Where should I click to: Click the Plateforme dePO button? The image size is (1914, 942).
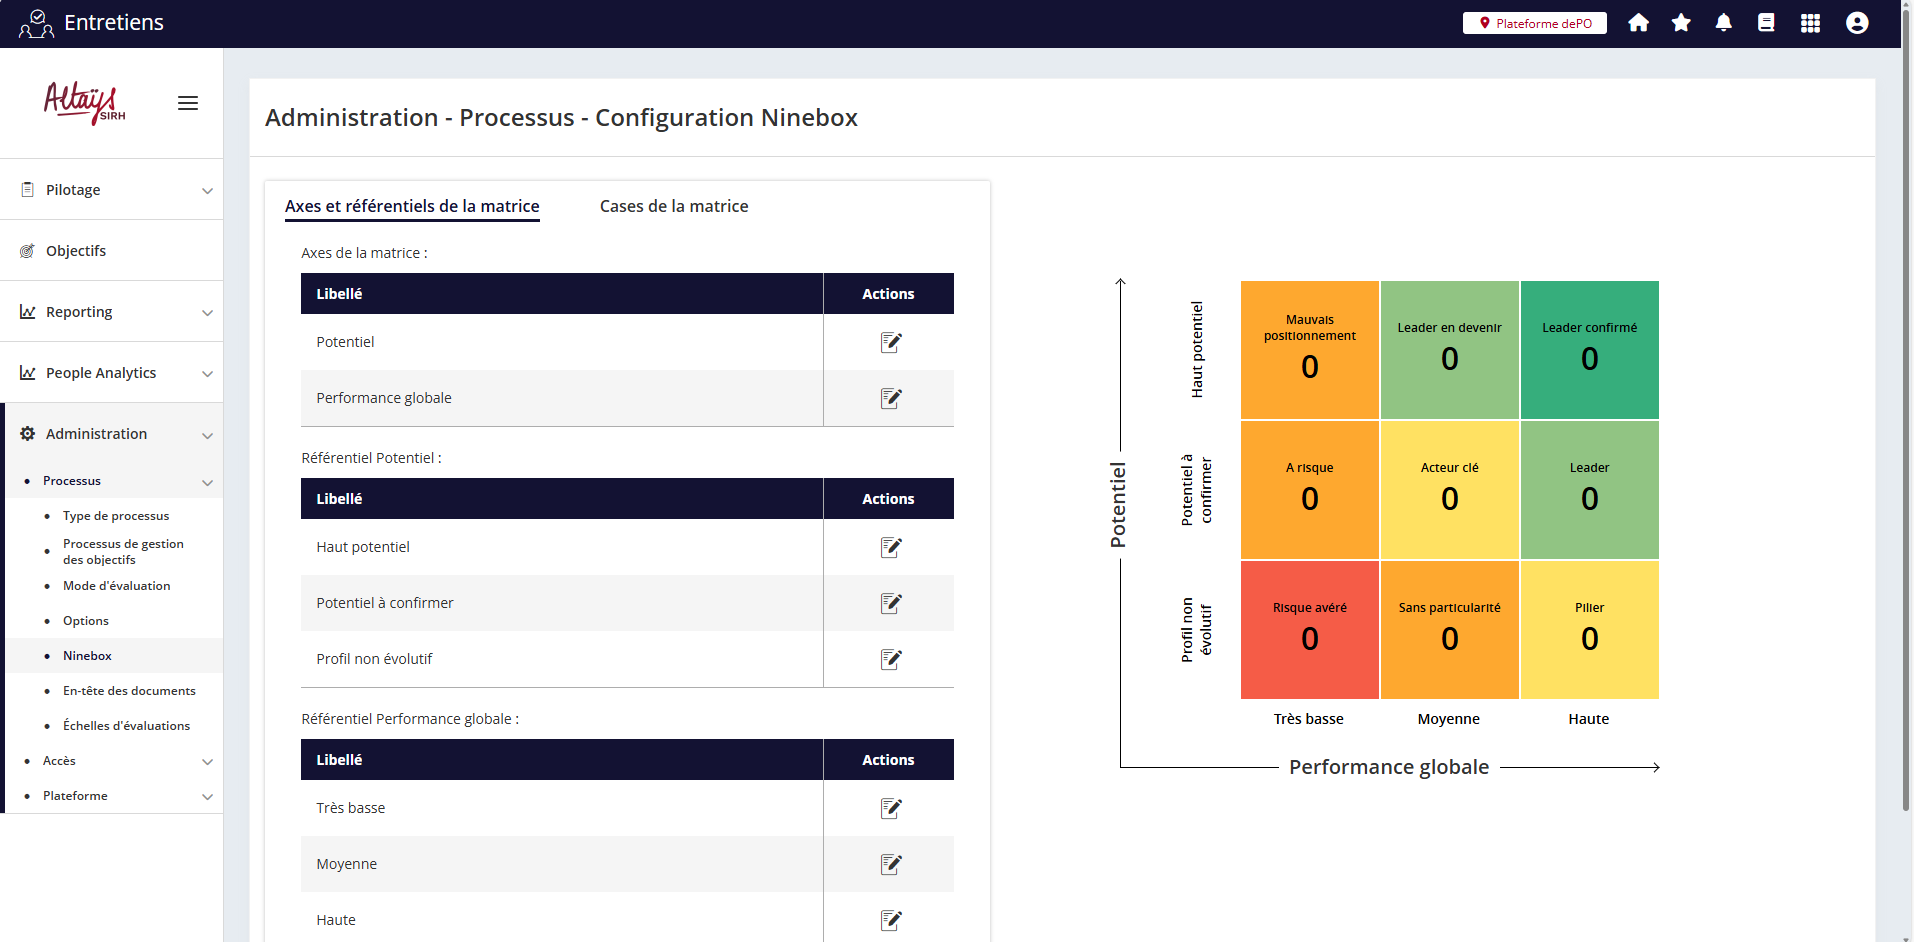(x=1535, y=23)
